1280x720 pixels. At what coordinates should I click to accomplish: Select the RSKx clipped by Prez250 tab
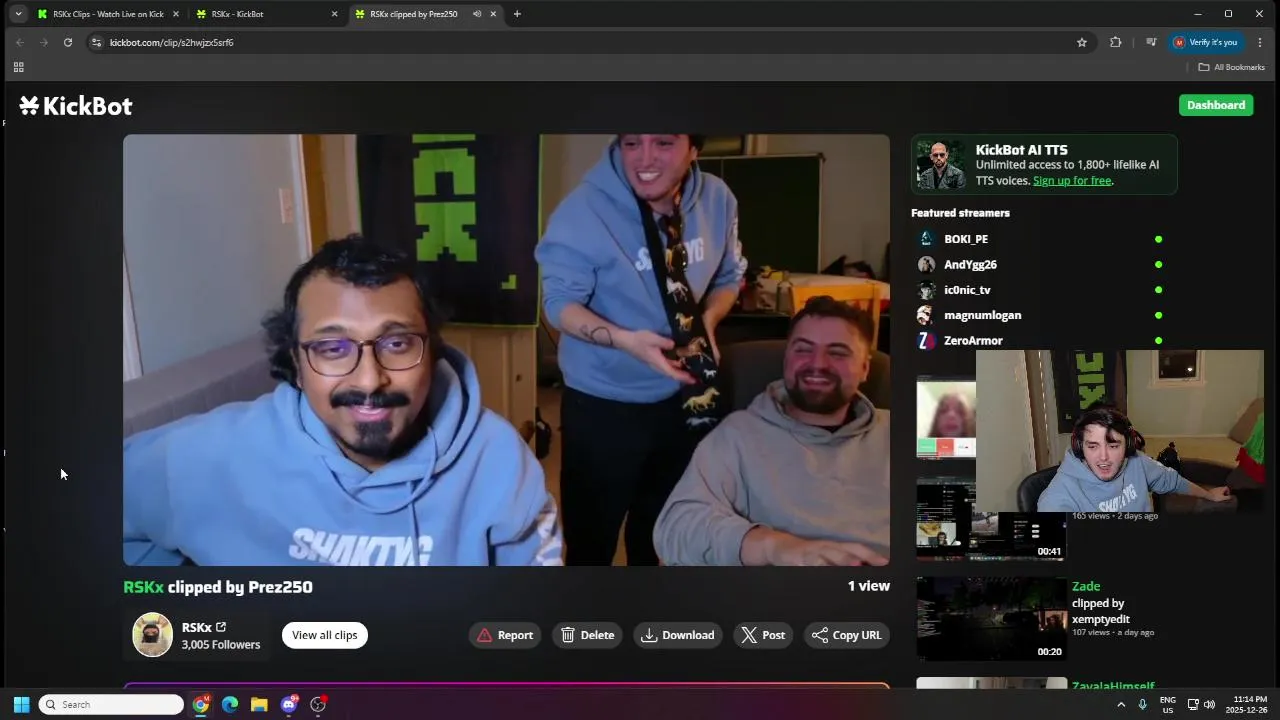(x=413, y=14)
